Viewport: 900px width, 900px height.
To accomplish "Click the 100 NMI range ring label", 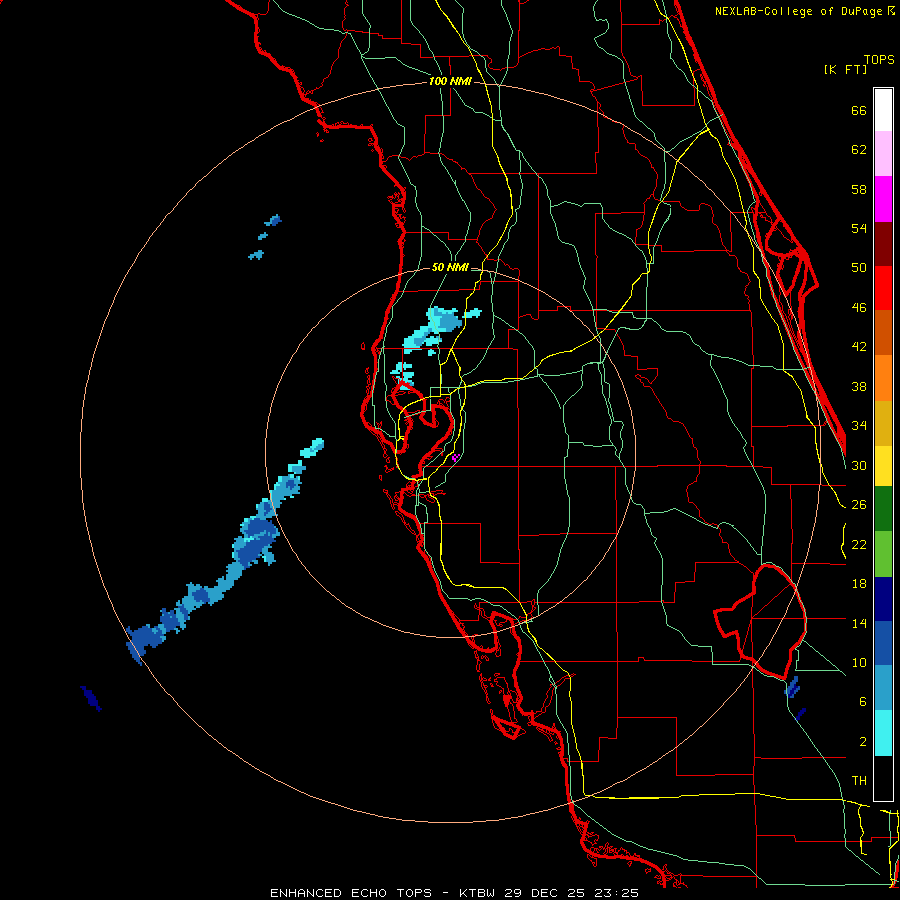I will (x=450, y=82).
